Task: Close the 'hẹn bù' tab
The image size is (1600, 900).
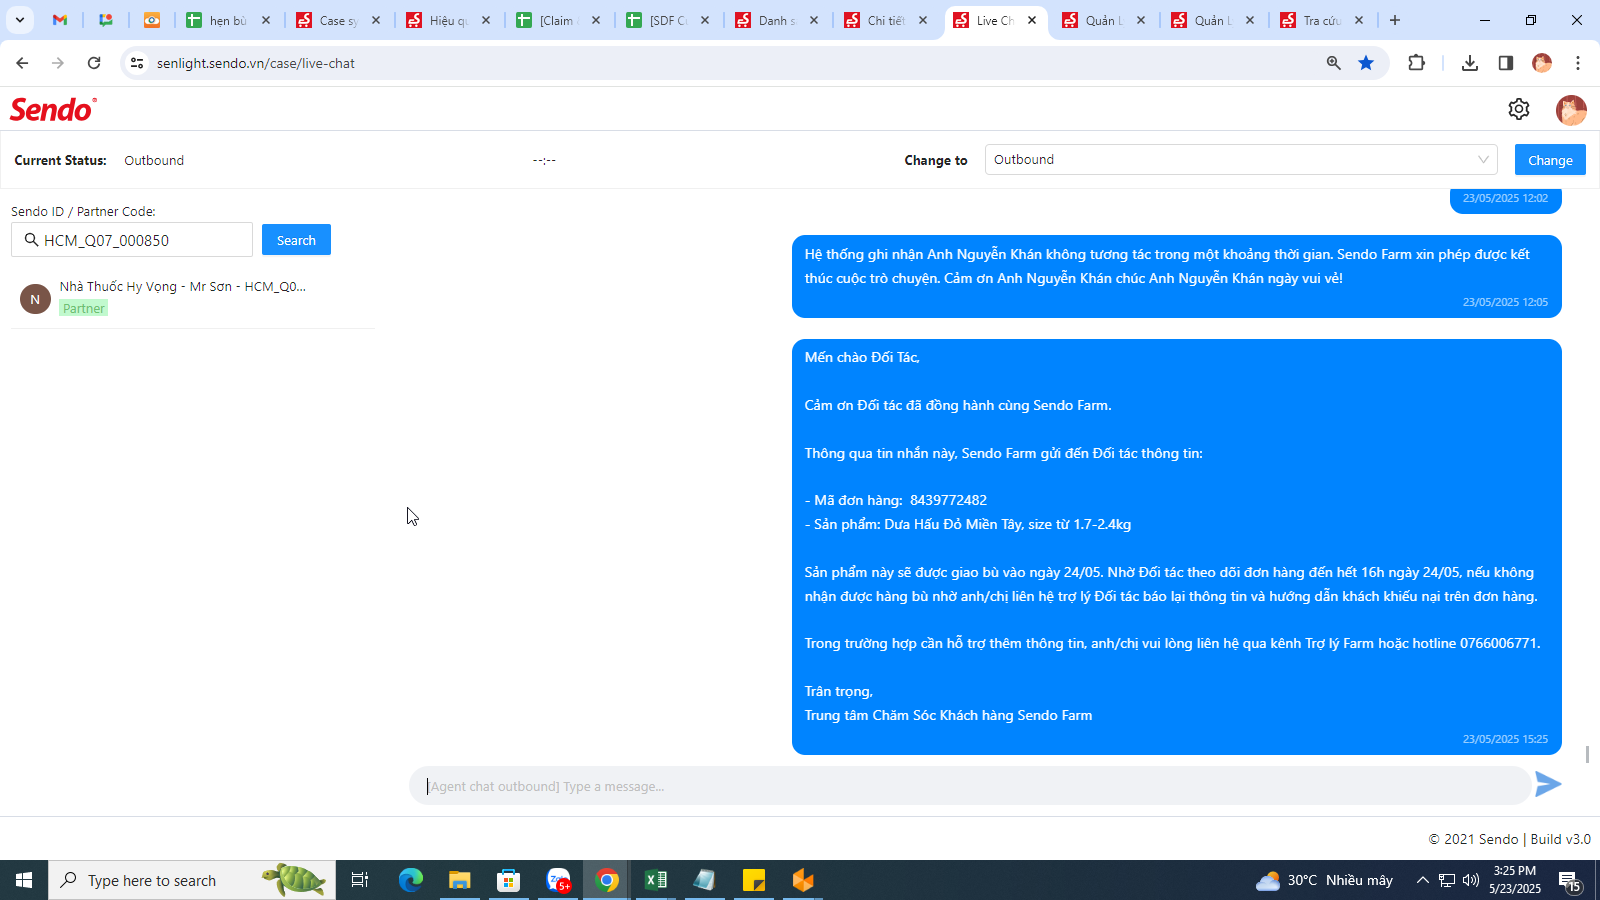Action: (266, 20)
